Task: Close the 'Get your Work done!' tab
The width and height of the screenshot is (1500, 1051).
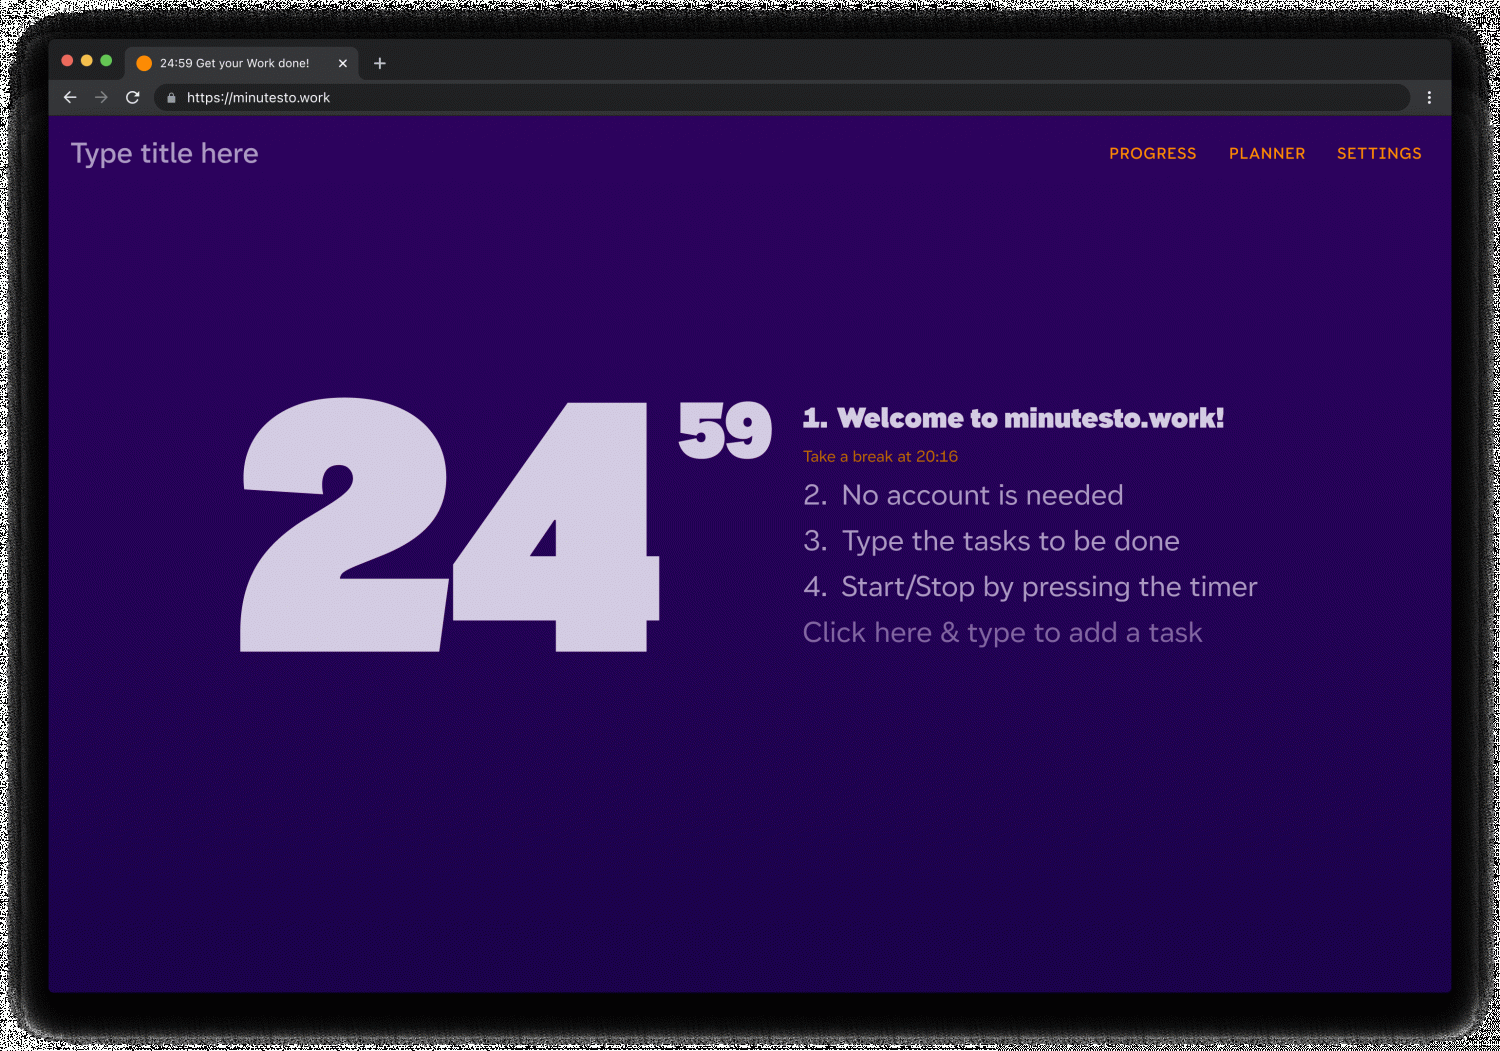Action: [343, 63]
